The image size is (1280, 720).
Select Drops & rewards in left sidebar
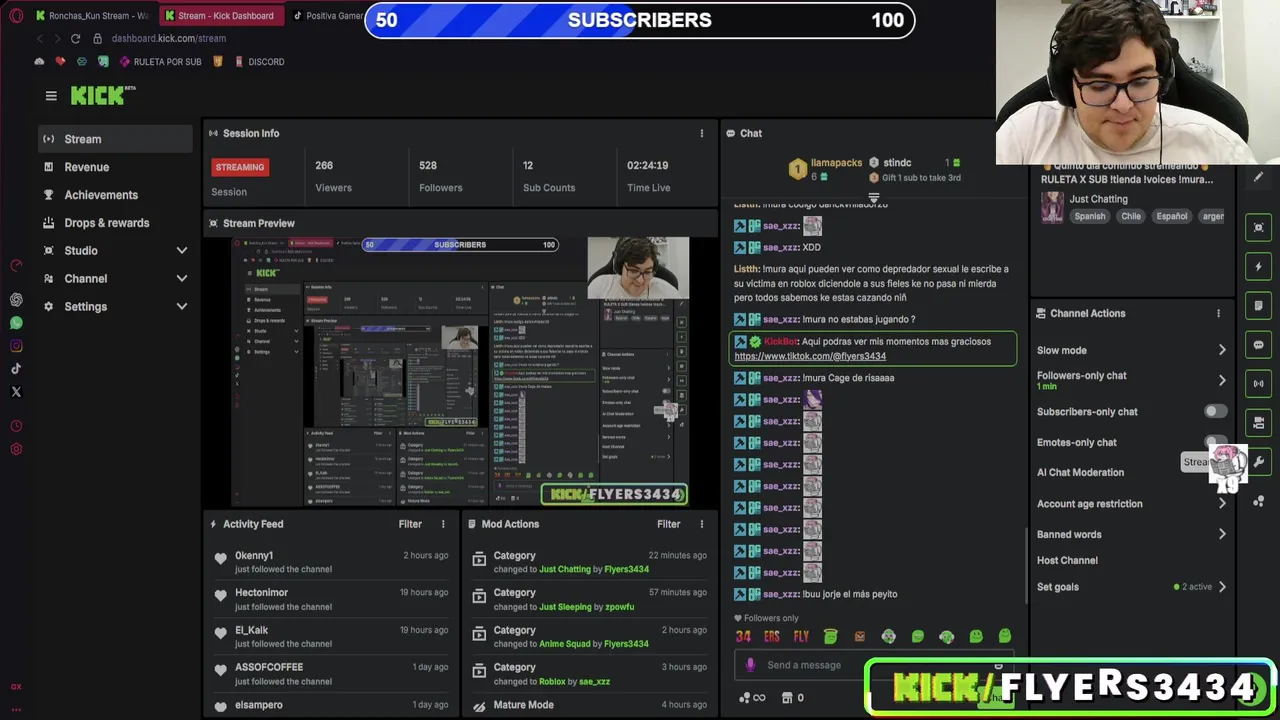click(x=115, y=223)
